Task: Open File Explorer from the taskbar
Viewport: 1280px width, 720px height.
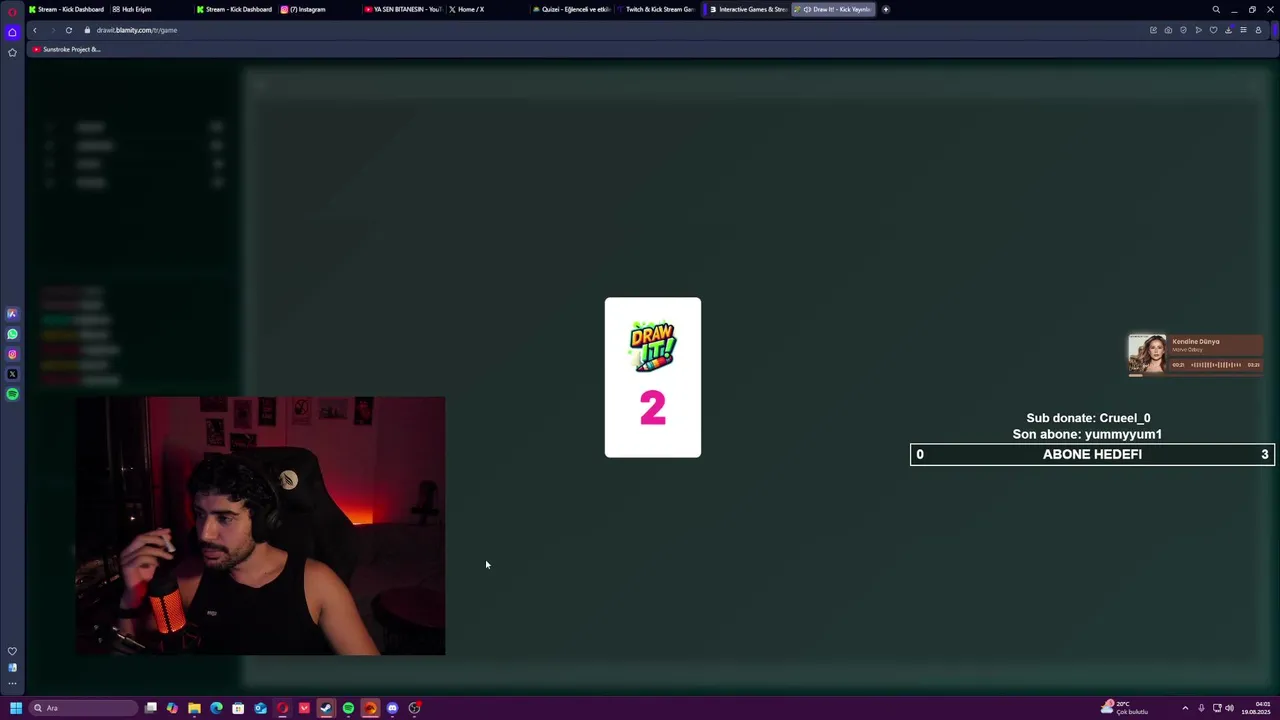Action: point(194,708)
